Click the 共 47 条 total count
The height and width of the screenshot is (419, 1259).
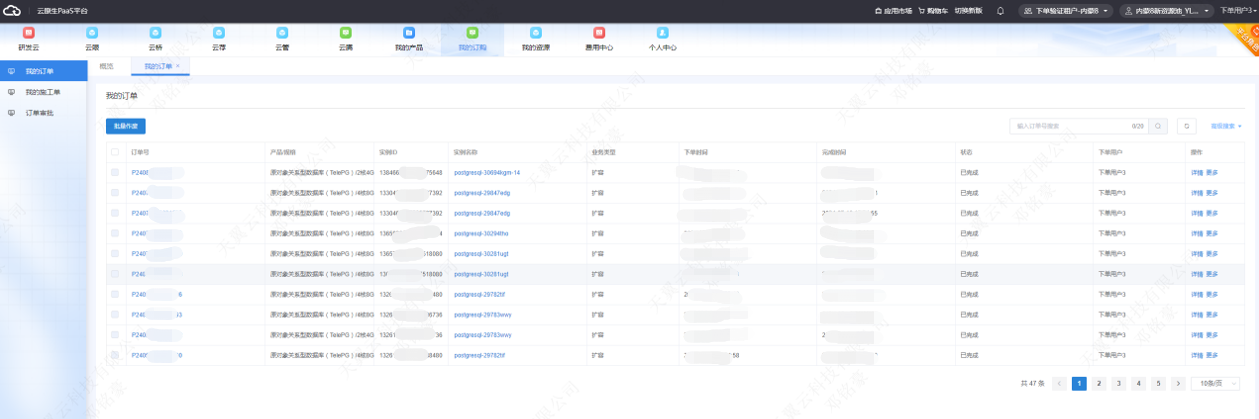(1031, 383)
